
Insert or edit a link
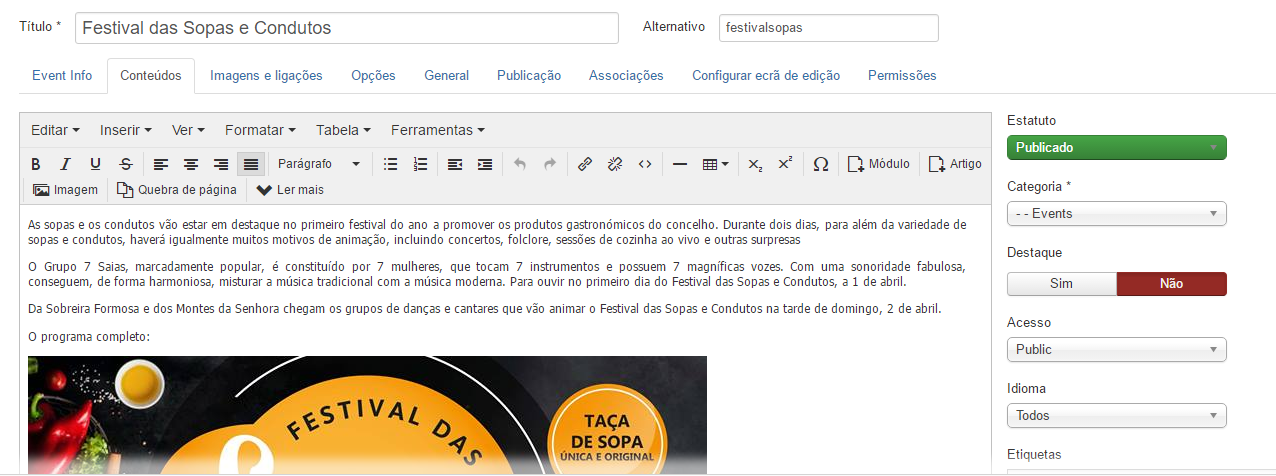[x=585, y=164]
